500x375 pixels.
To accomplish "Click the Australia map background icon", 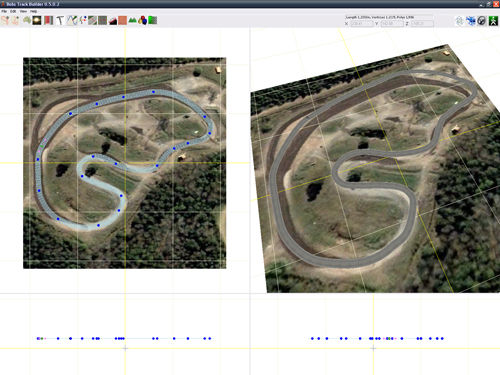I will (x=27, y=20).
